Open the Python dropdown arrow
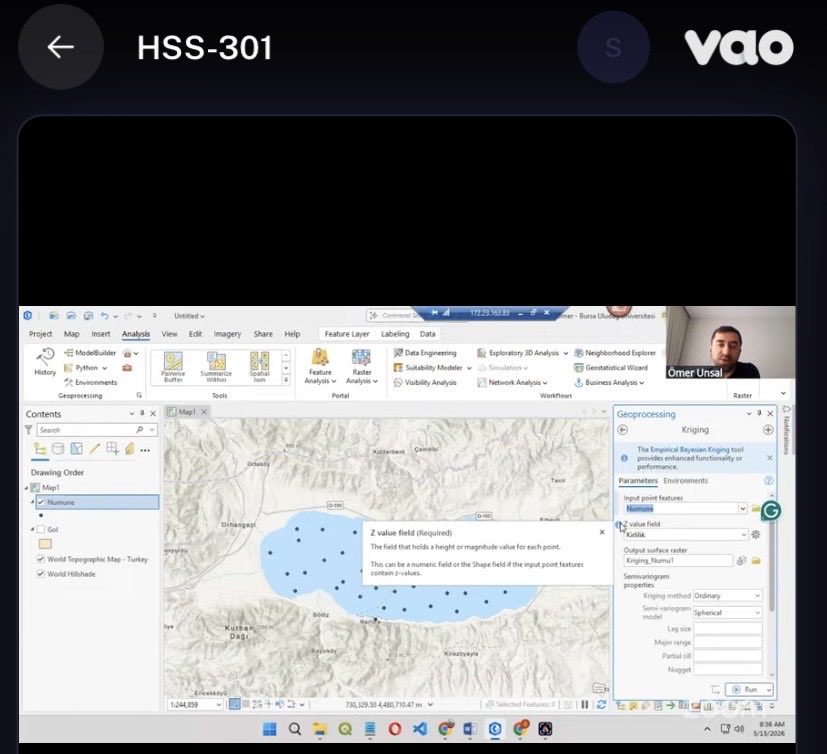Image resolution: width=827 pixels, height=754 pixels. coord(104,368)
